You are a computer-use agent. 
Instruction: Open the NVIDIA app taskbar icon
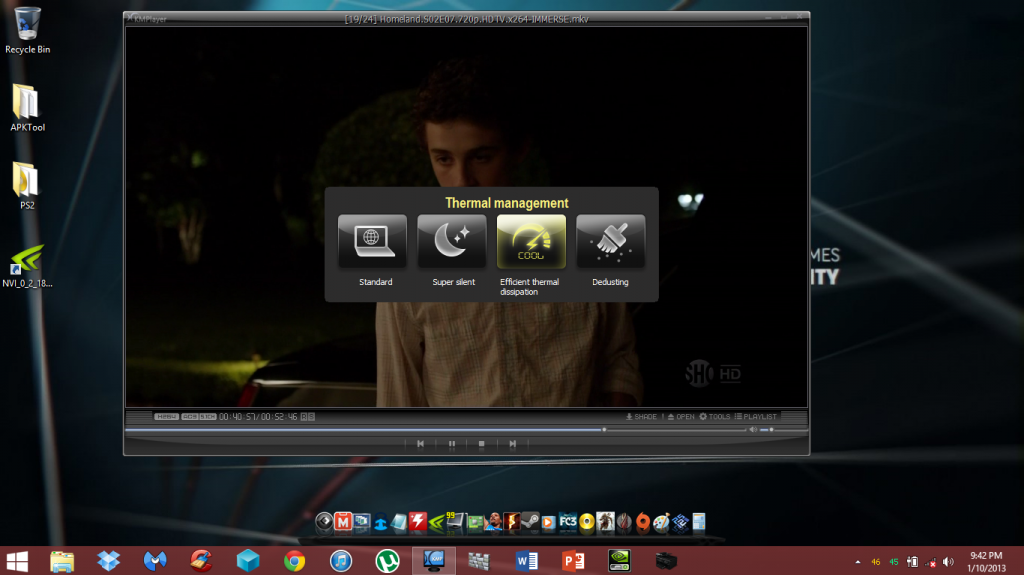tap(619, 561)
